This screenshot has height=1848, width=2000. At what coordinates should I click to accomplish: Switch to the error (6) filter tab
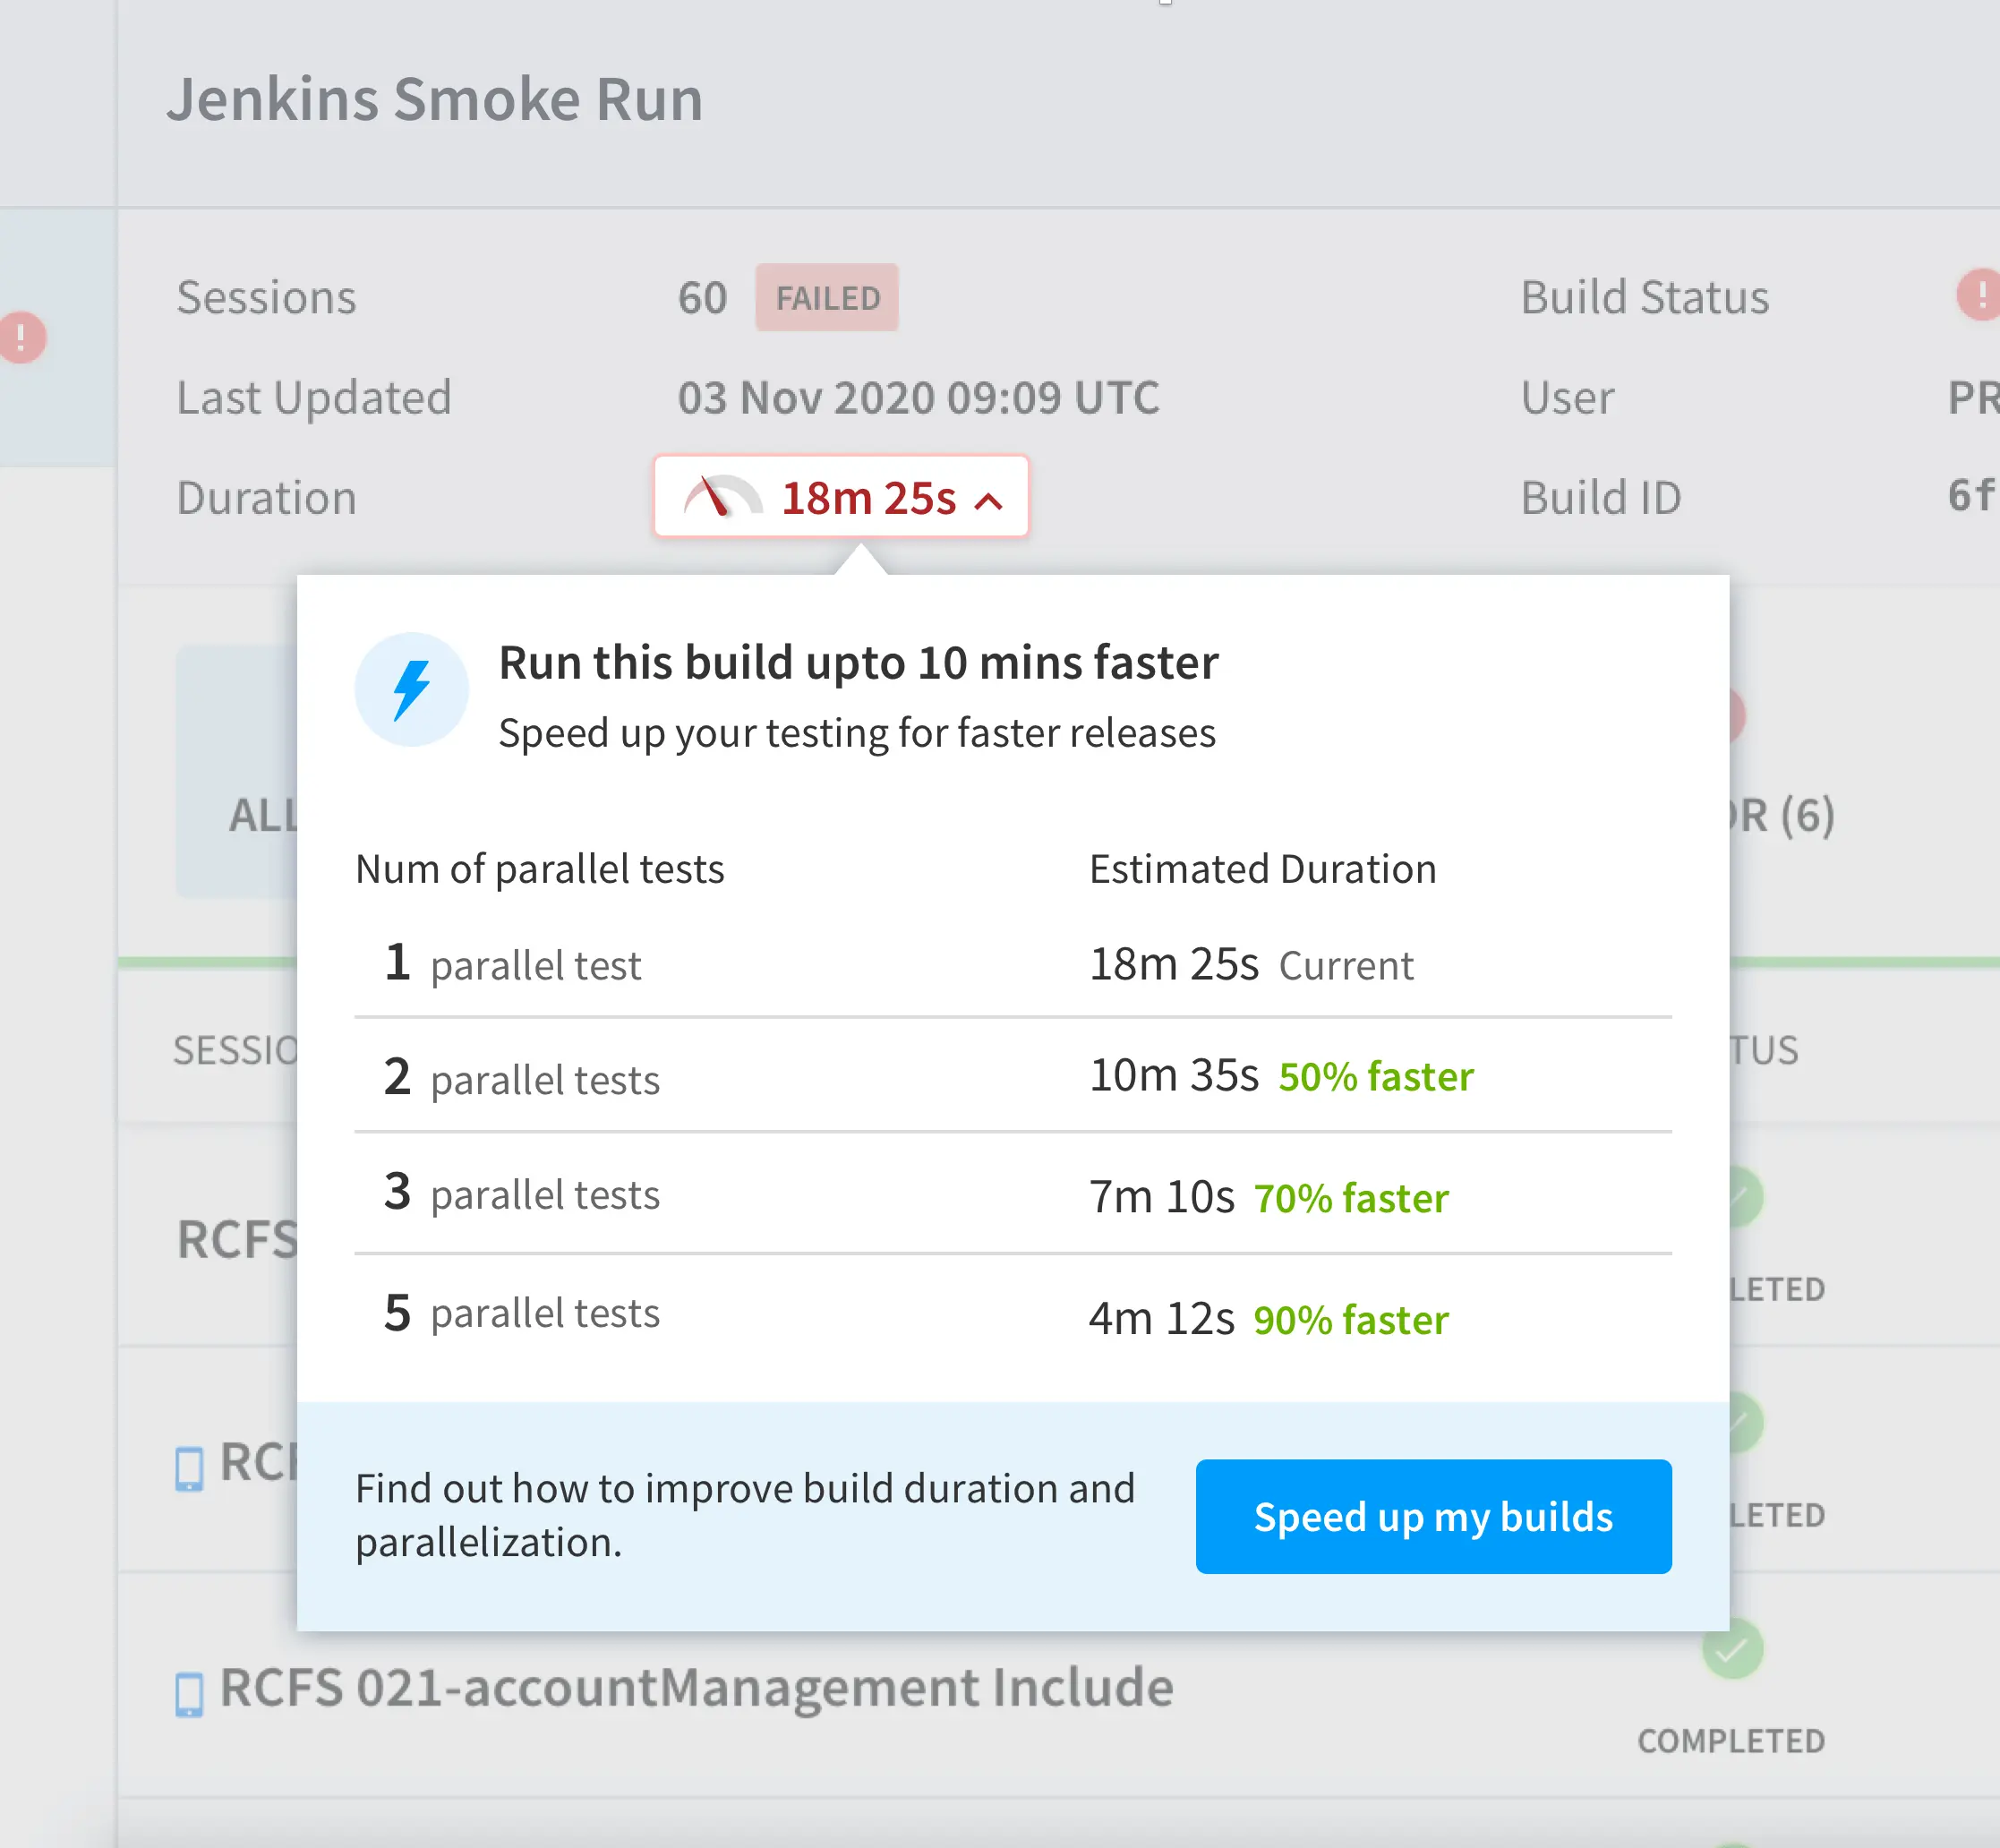(1785, 815)
